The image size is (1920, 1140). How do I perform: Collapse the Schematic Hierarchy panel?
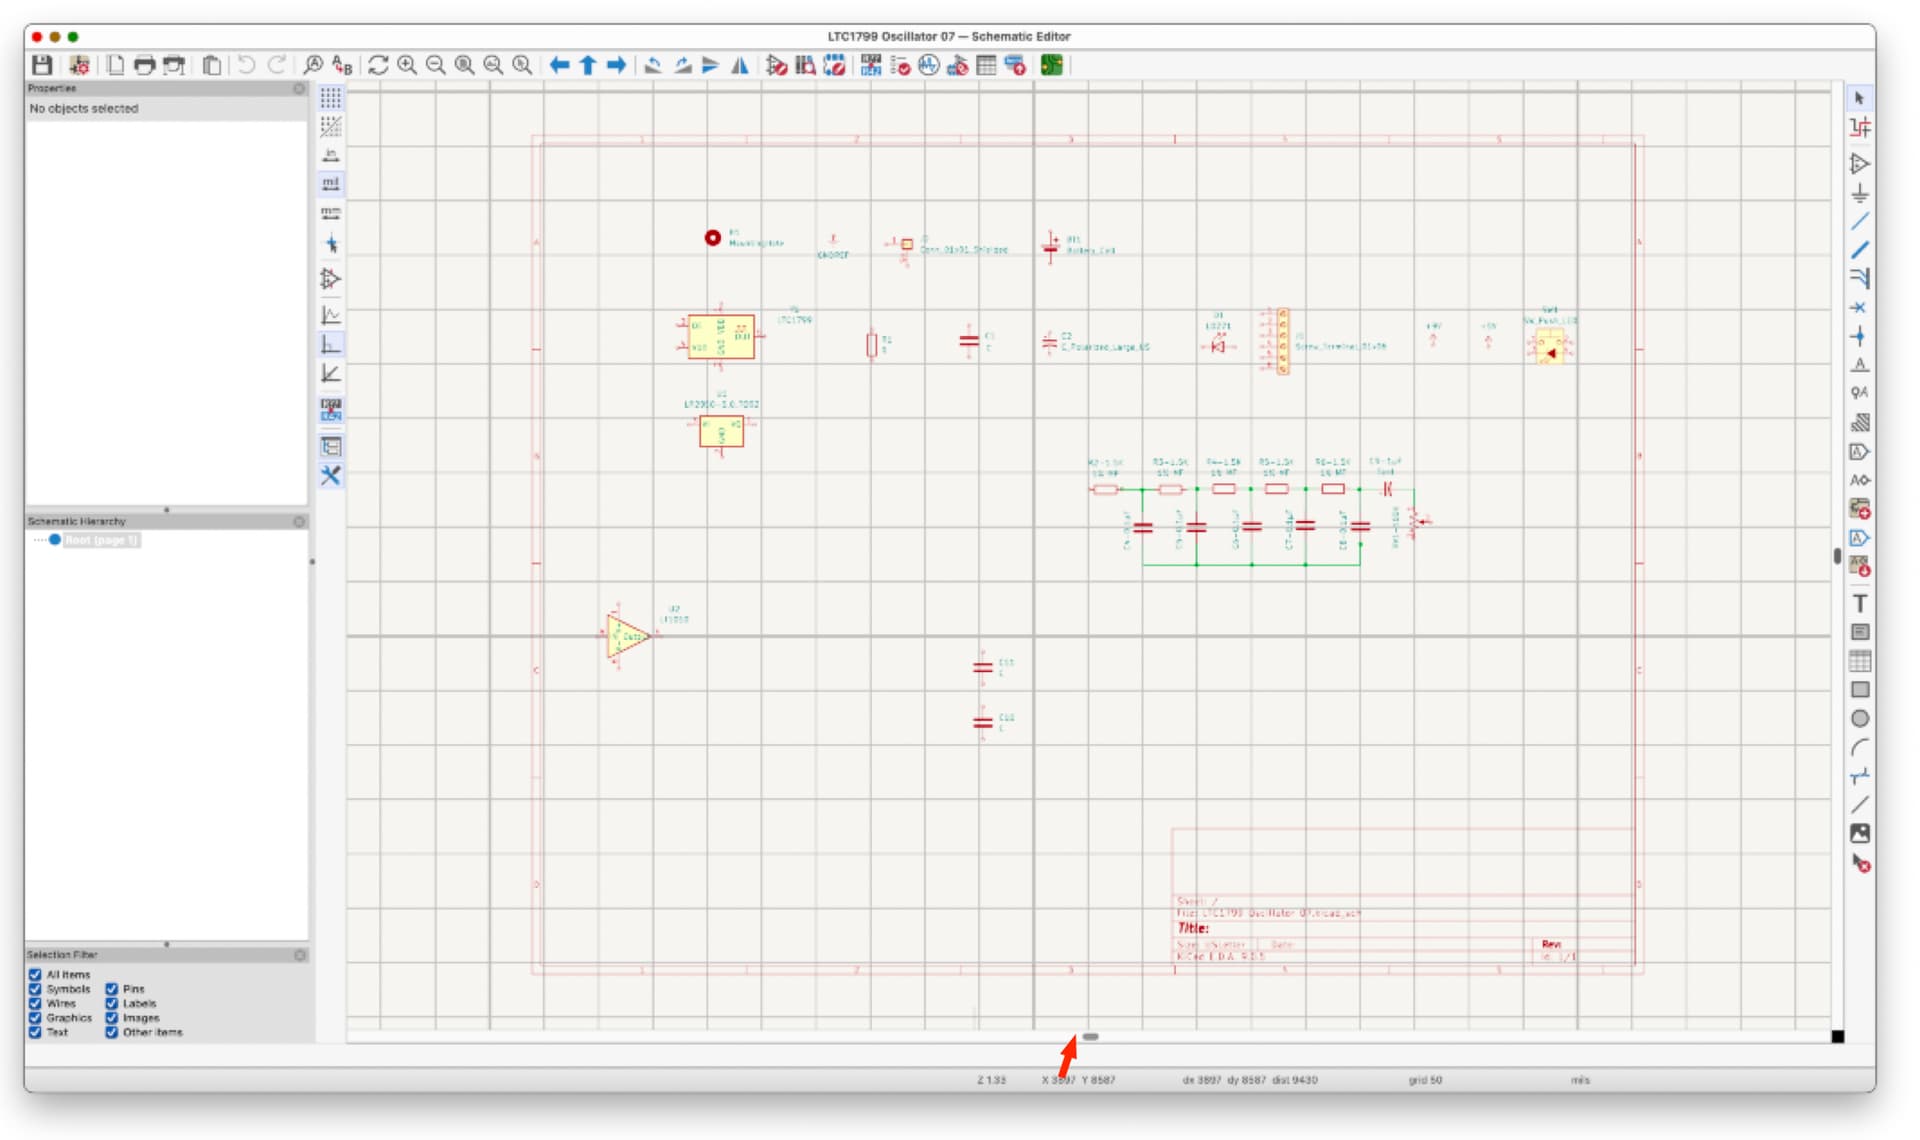coord(299,522)
